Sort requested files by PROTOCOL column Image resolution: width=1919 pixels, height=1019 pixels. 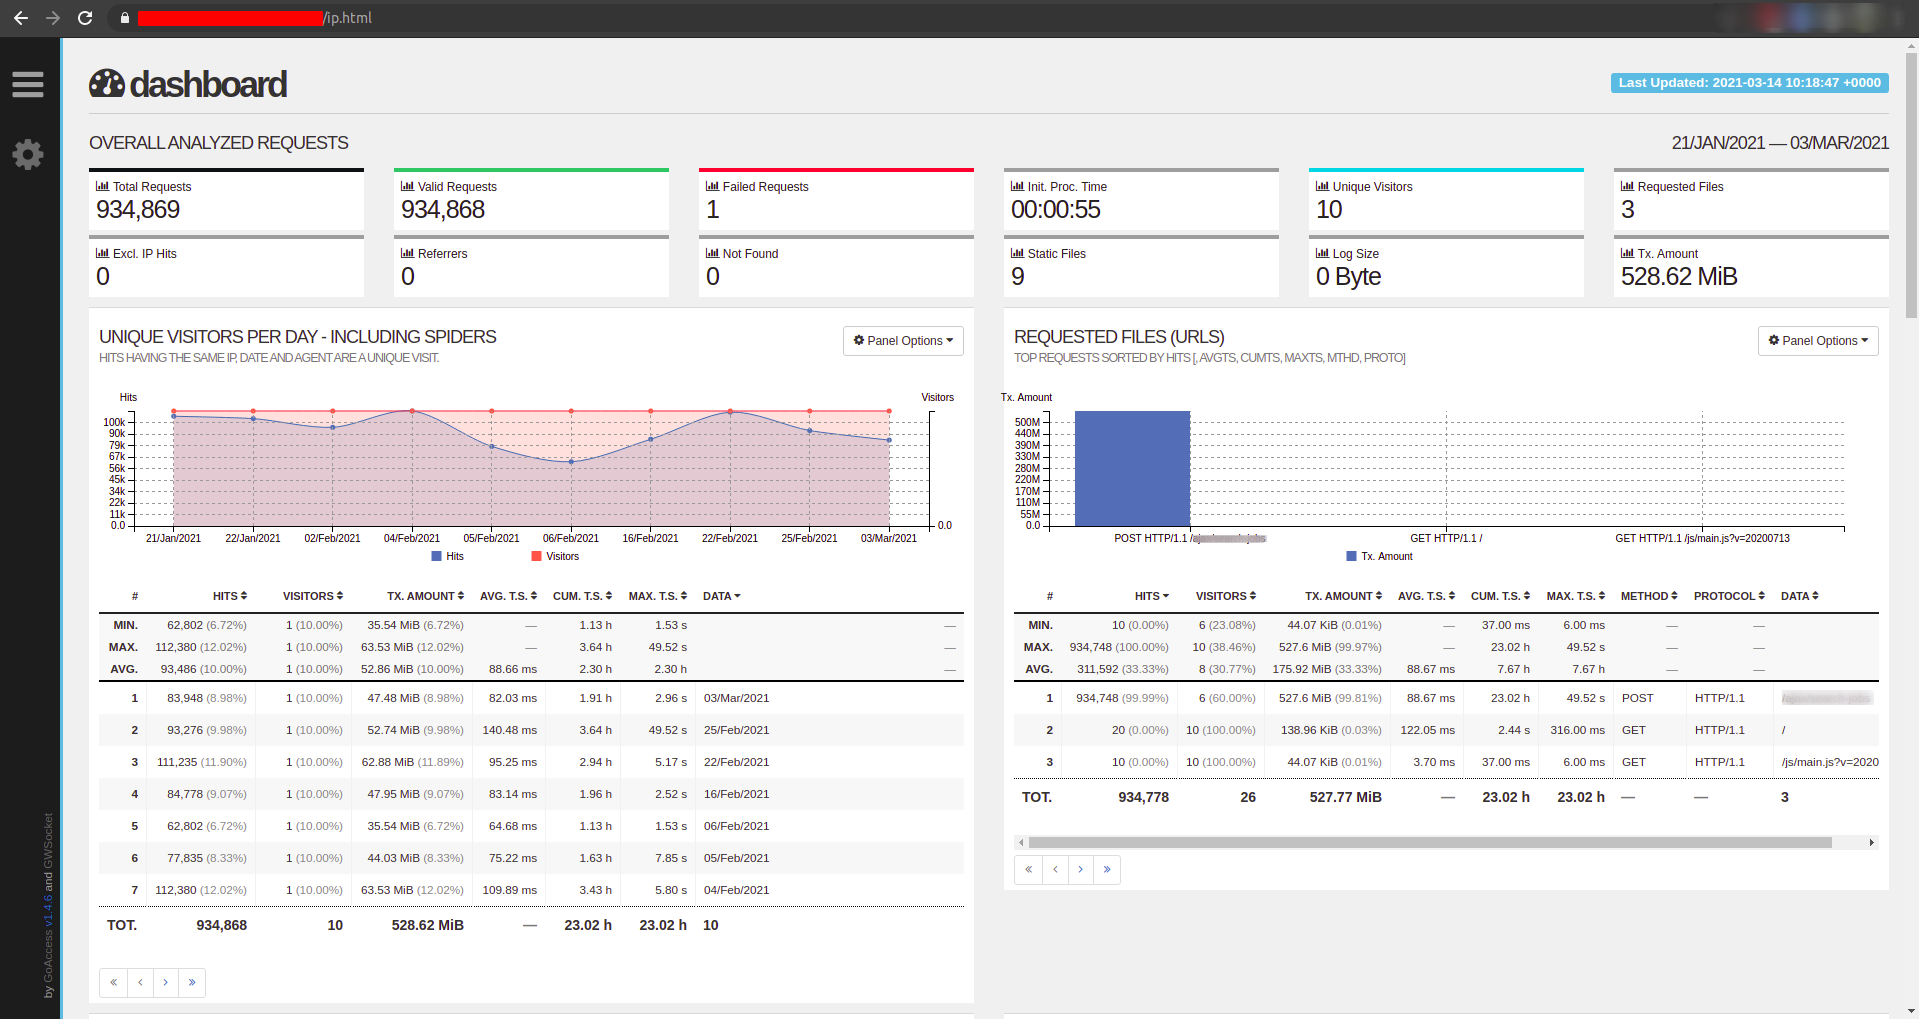tap(1729, 596)
